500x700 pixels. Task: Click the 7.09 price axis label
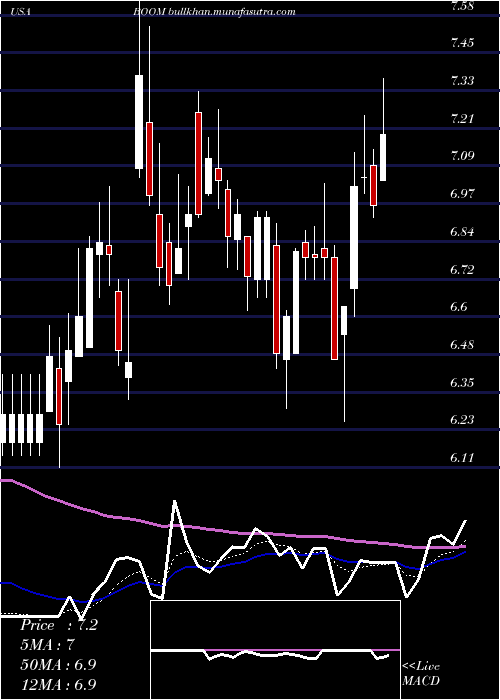(x=462, y=156)
